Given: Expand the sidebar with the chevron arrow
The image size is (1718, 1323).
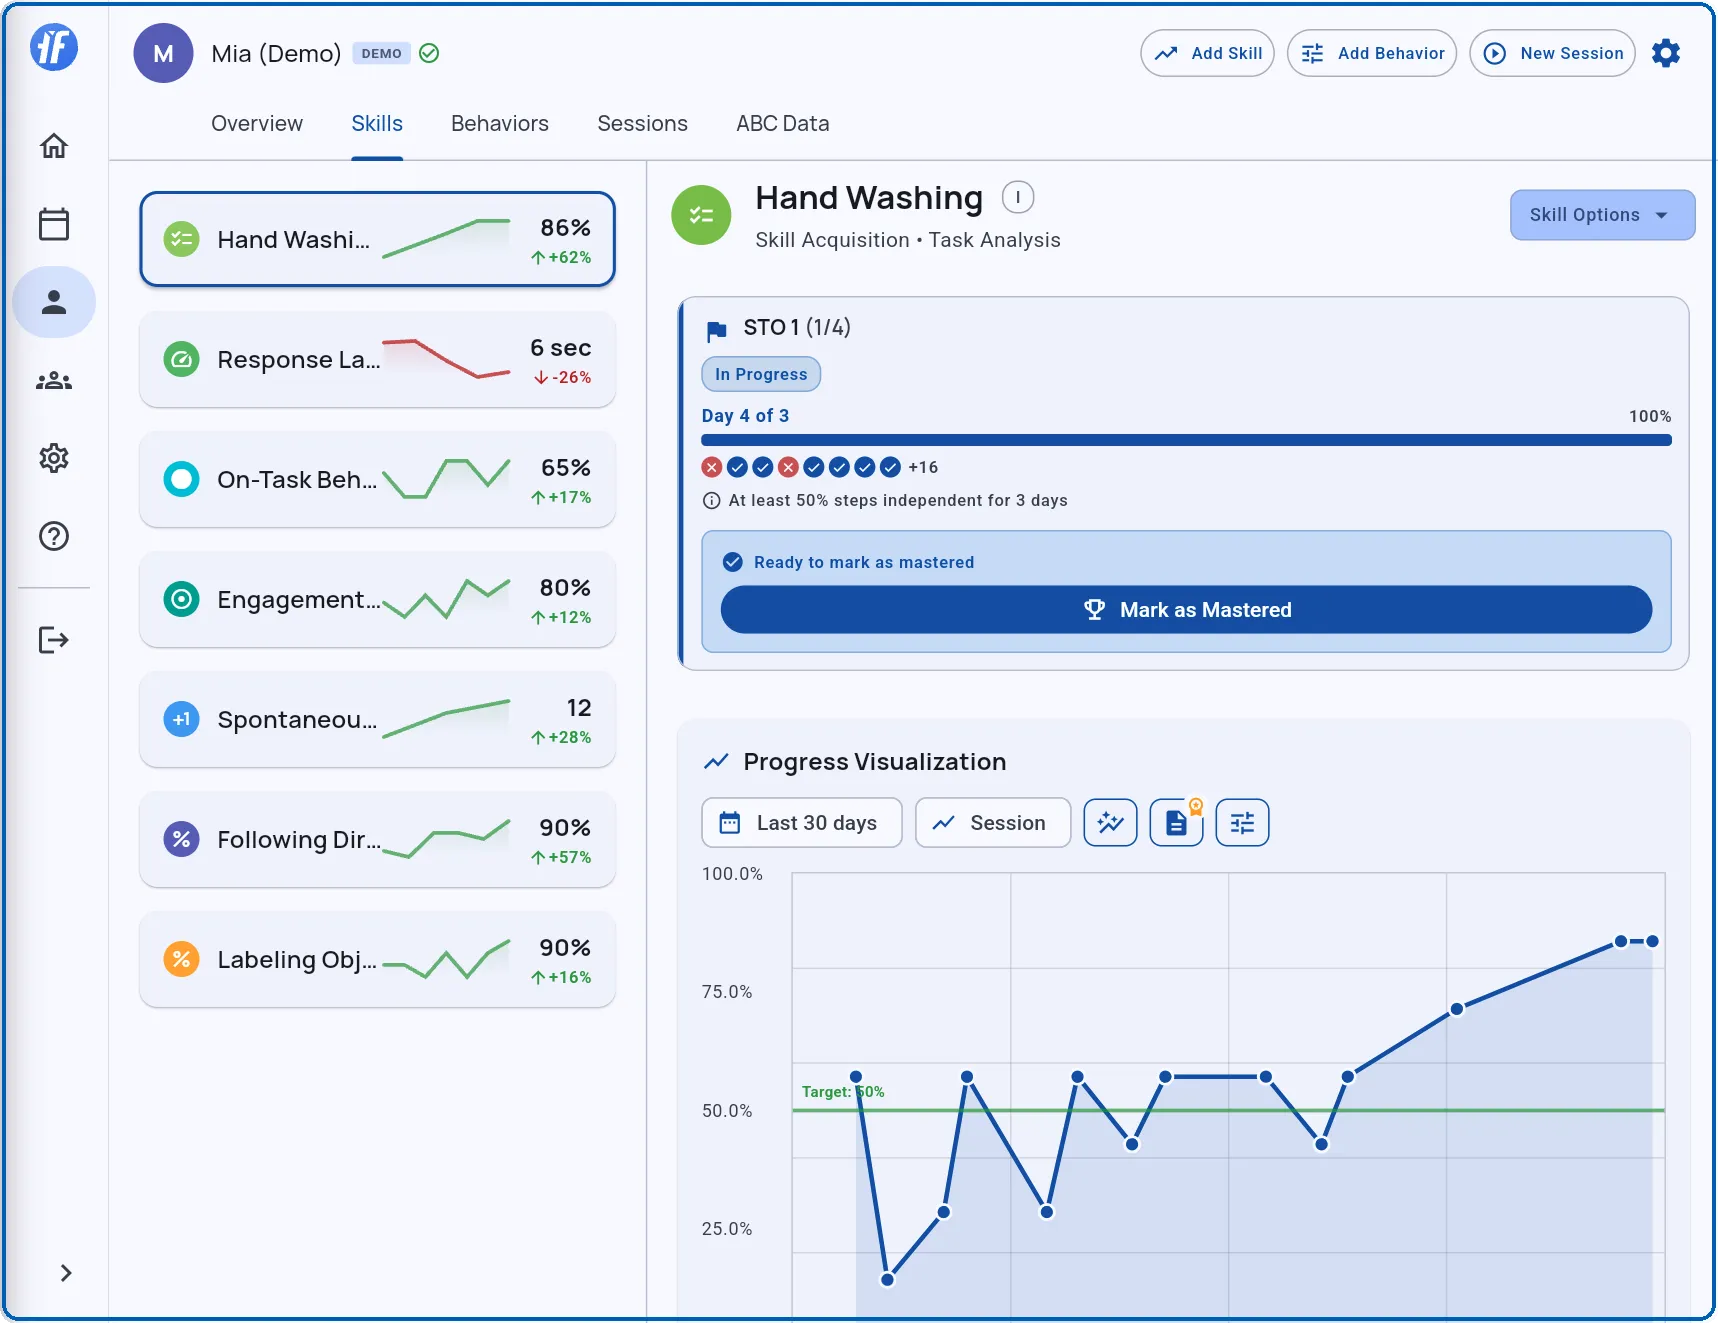Looking at the screenshot, I should click(x=66, y=1273).
